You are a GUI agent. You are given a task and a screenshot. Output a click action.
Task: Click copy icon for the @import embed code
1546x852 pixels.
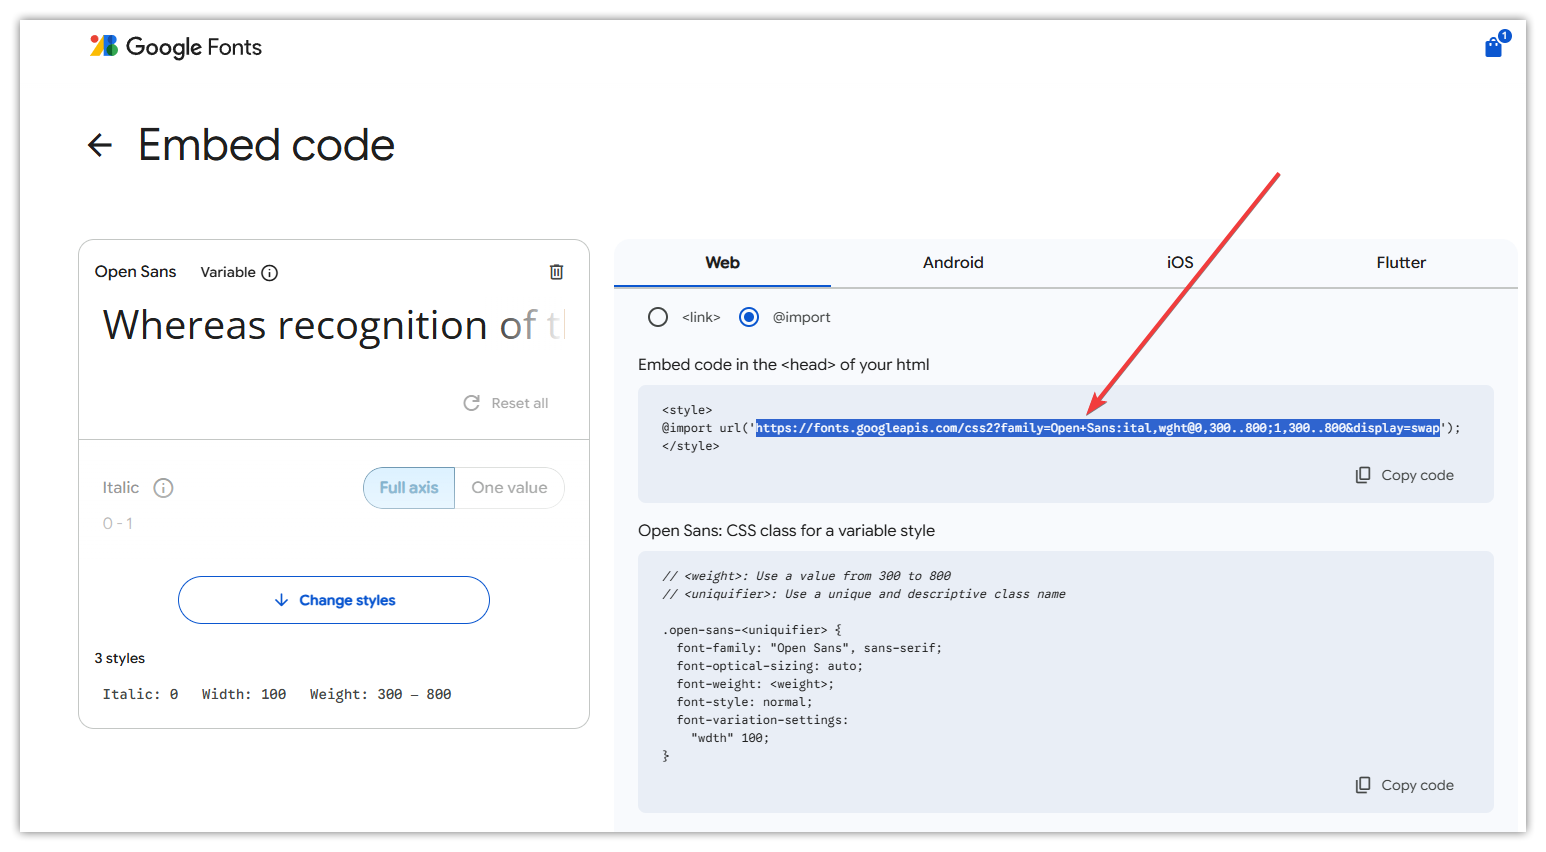click(x=1363, y=475)
